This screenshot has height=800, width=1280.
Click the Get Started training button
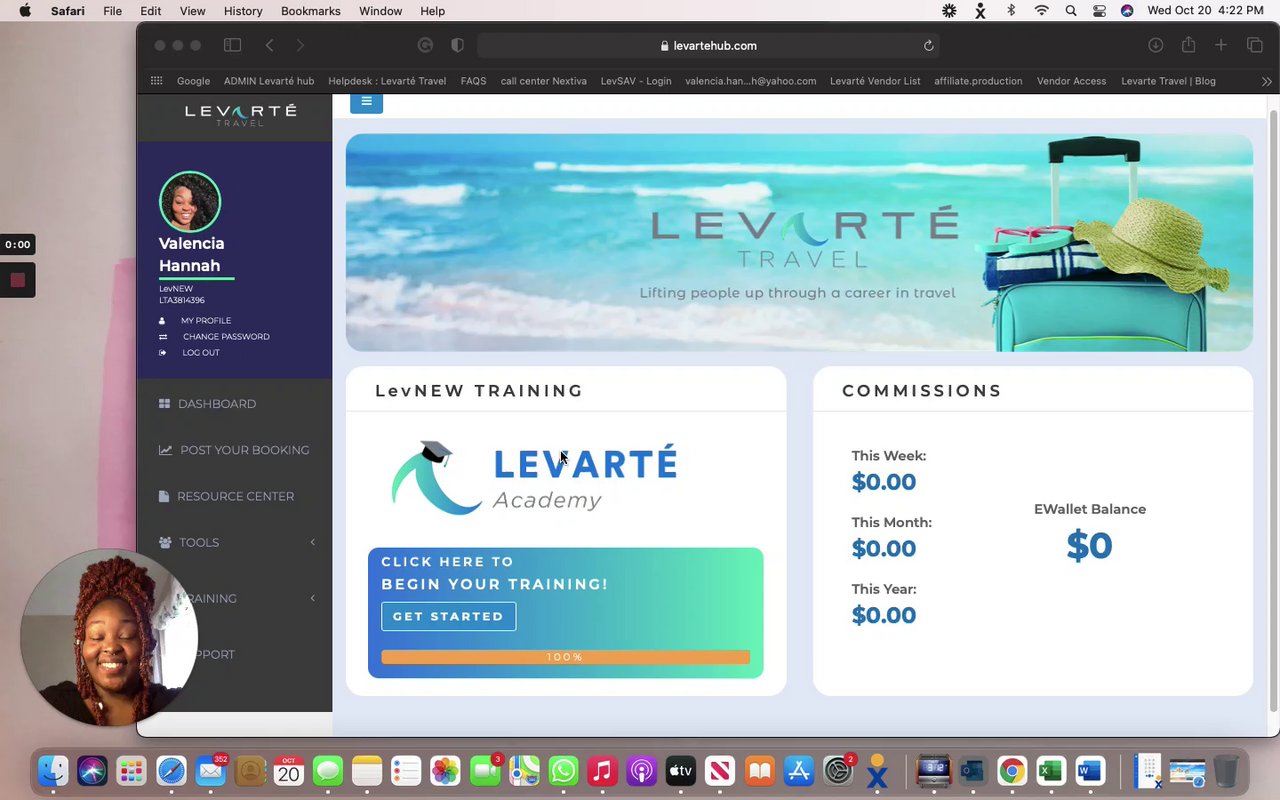pyautogui.click(x=448, y=616)
